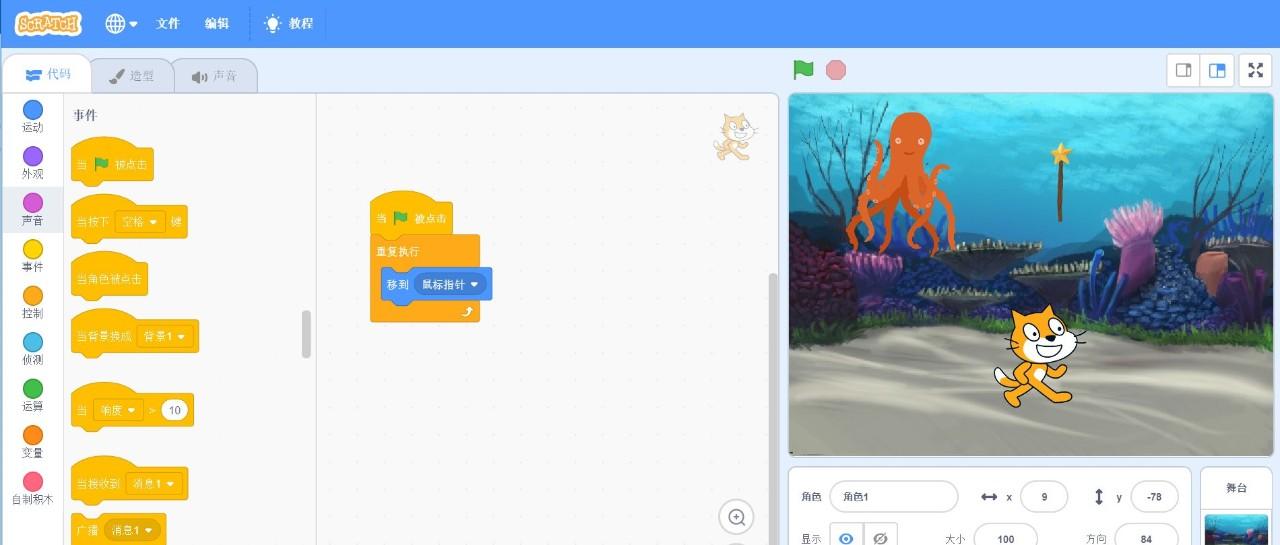
Task: Click the palette block 当绿旗被点击
Action: point(112,161)
